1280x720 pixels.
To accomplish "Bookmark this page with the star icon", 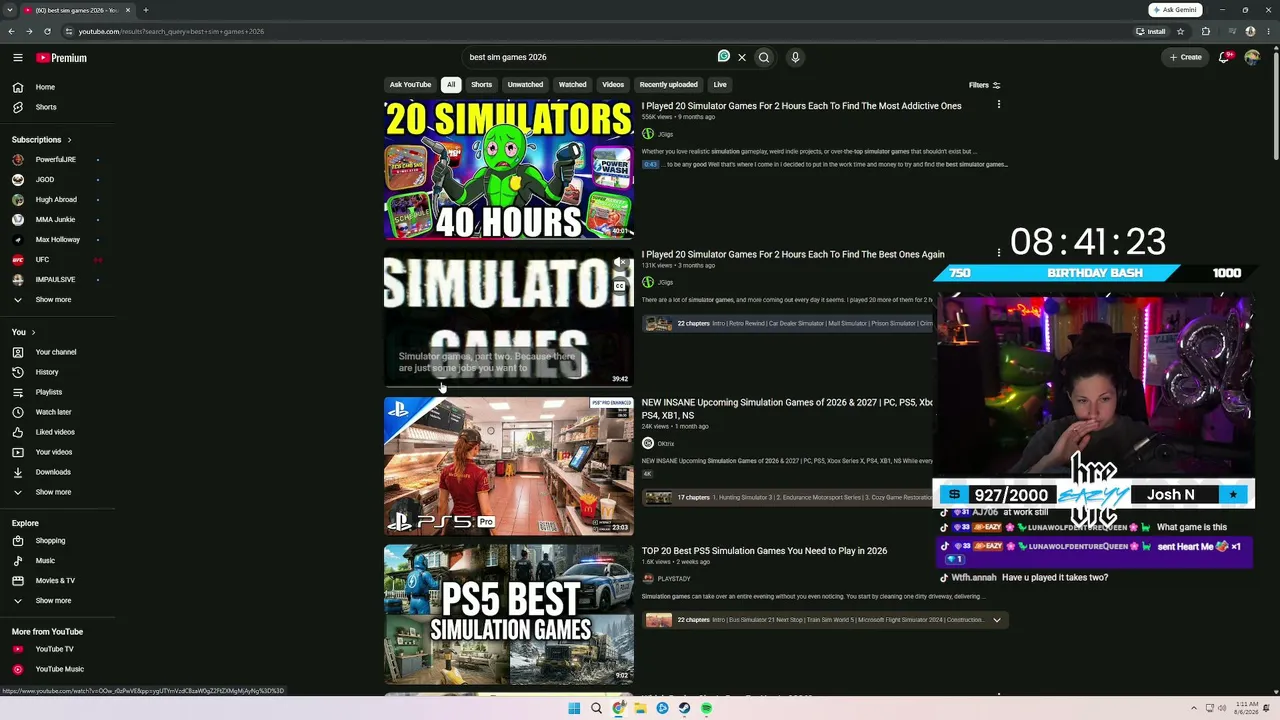I will click(x=1181, y=31).
